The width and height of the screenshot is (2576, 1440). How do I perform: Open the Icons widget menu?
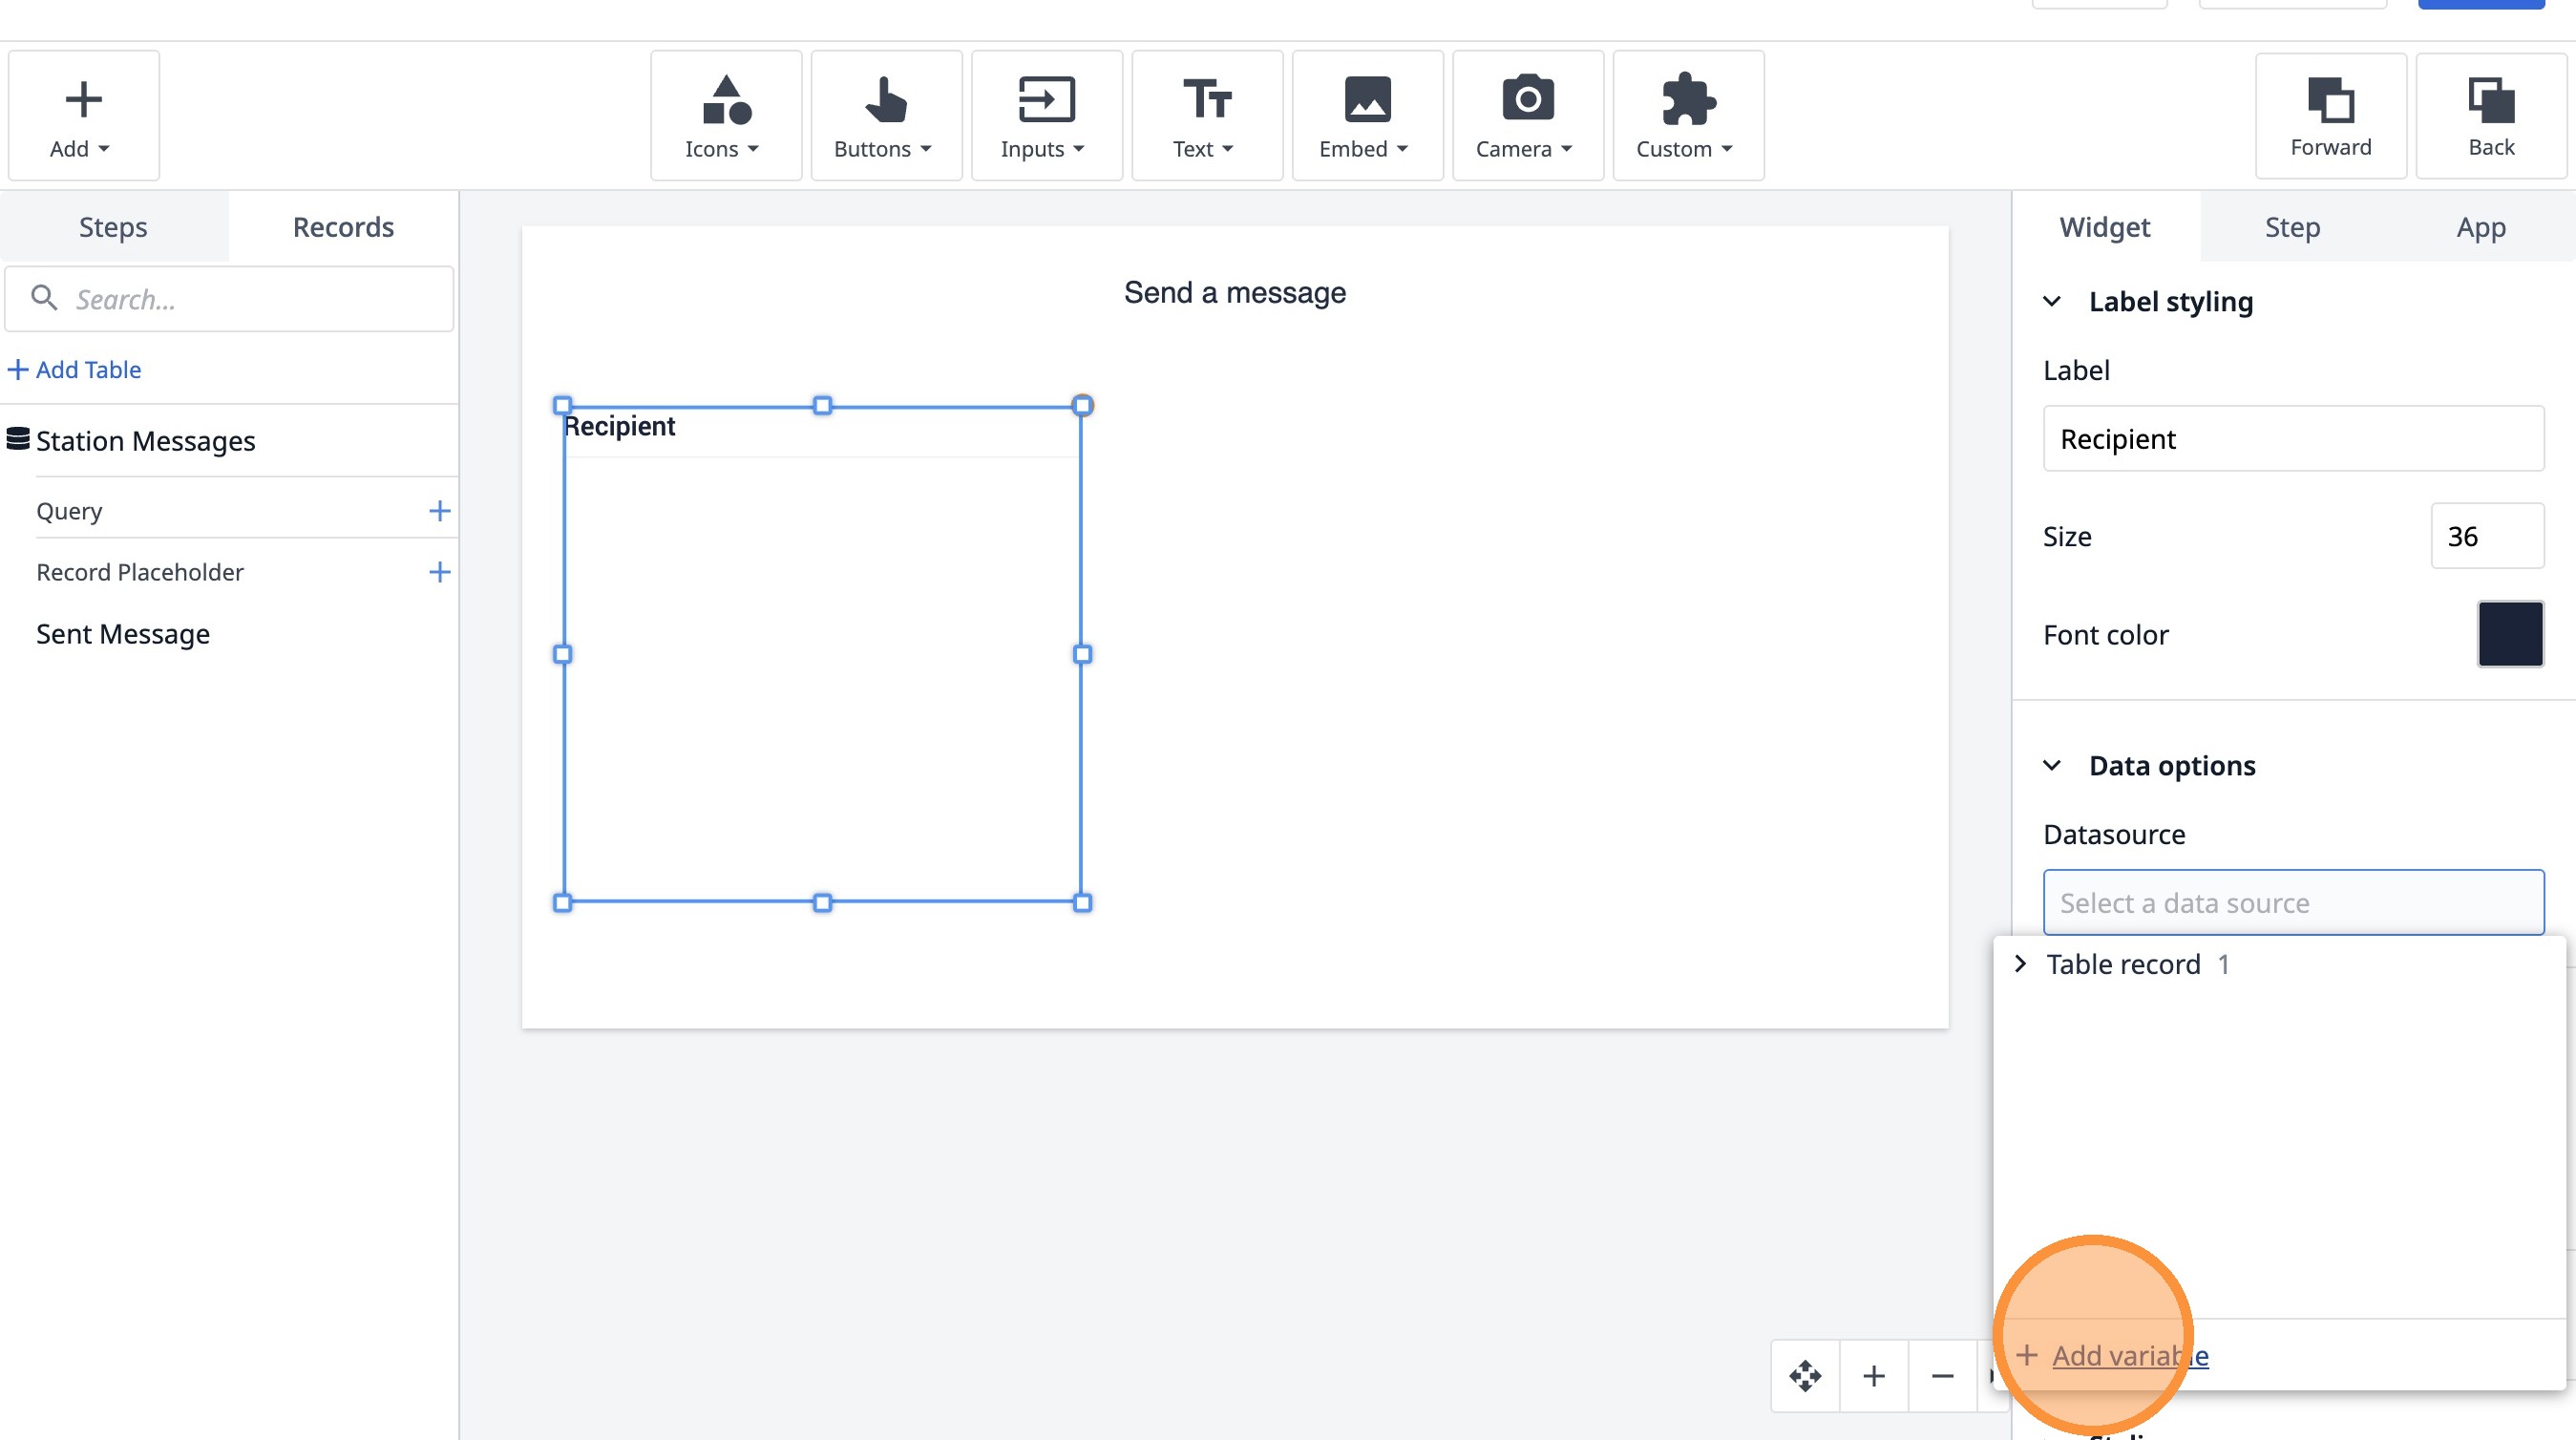pyautogui.click(x=725, y=116)
